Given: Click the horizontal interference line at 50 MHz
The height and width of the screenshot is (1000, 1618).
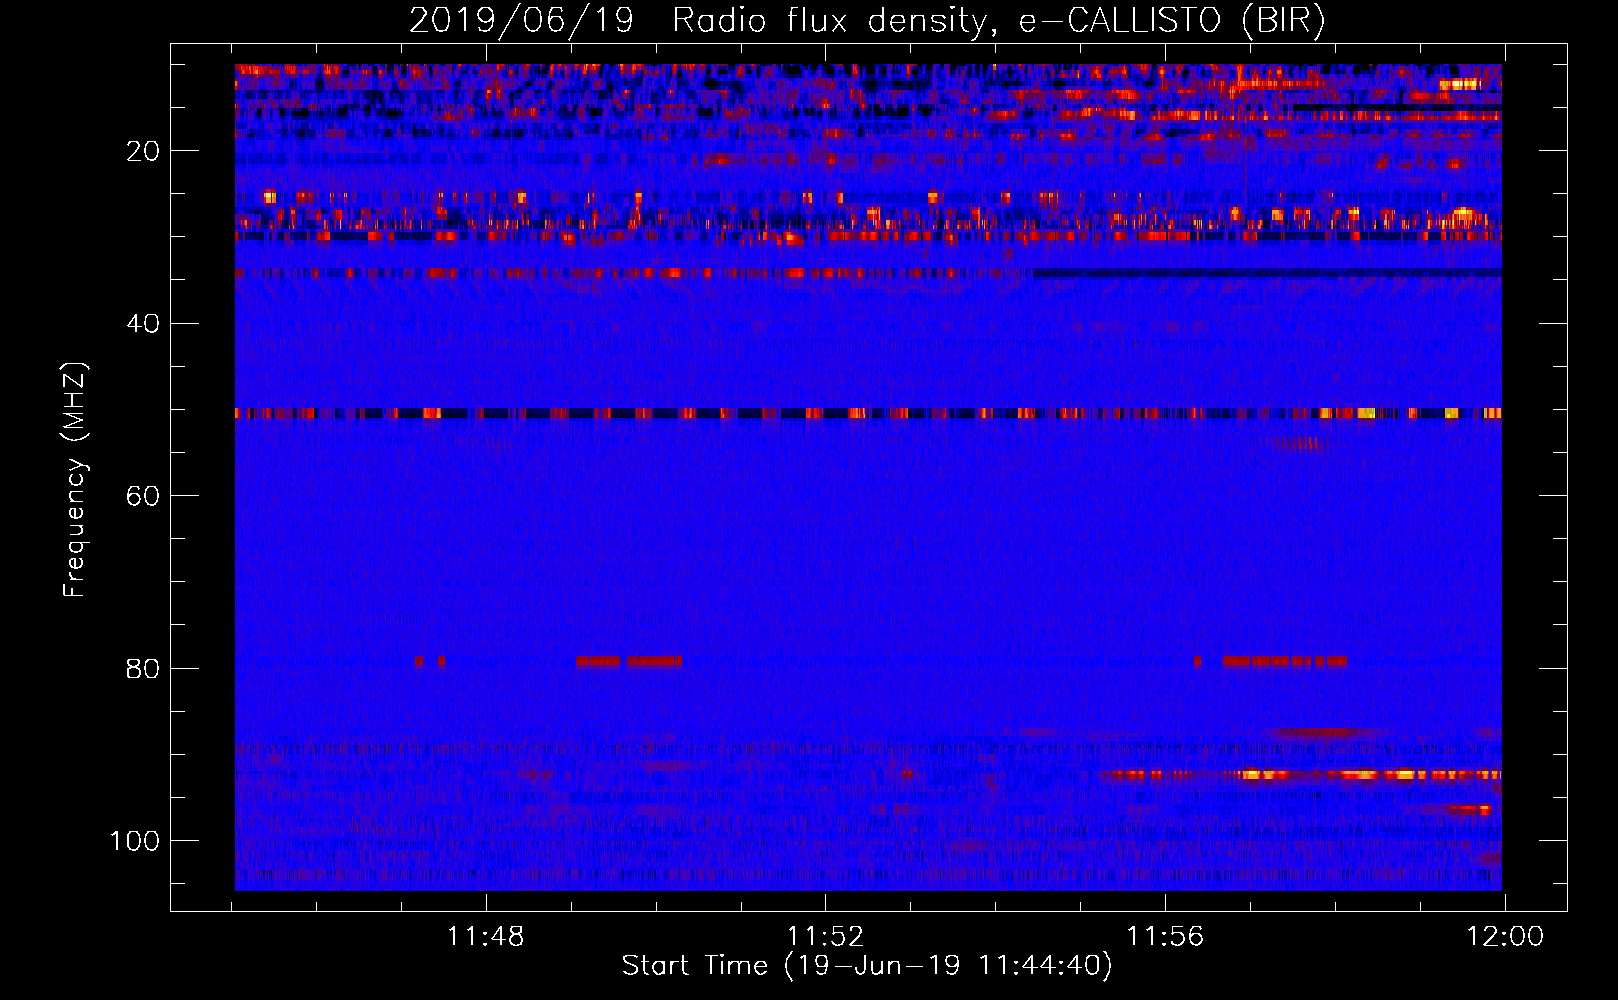Looking at the screenshot, I should click(x=868, y=413).
